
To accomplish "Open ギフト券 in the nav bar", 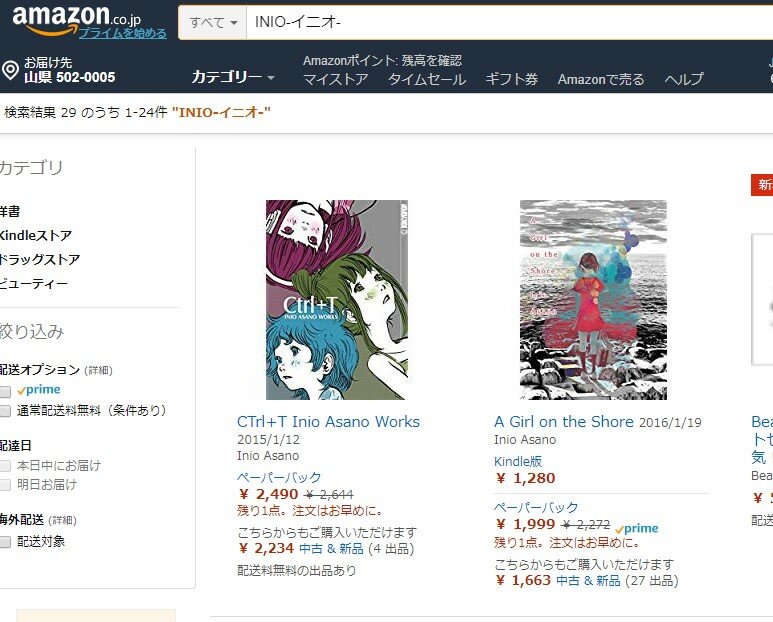I will [511, 79].
